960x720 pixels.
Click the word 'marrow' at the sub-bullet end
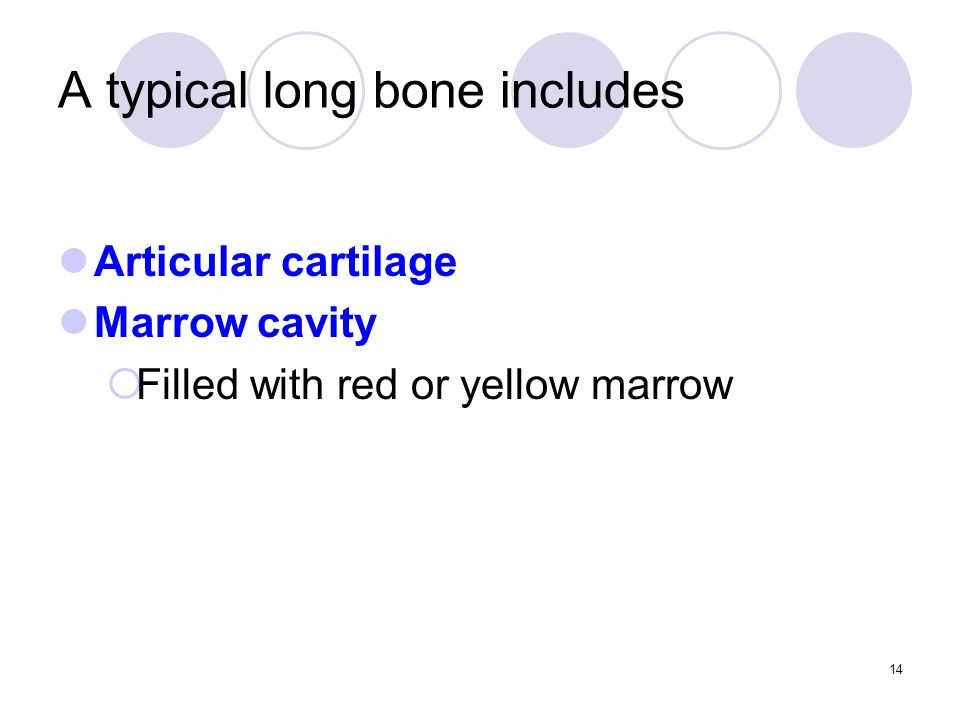tap(662, 387)
